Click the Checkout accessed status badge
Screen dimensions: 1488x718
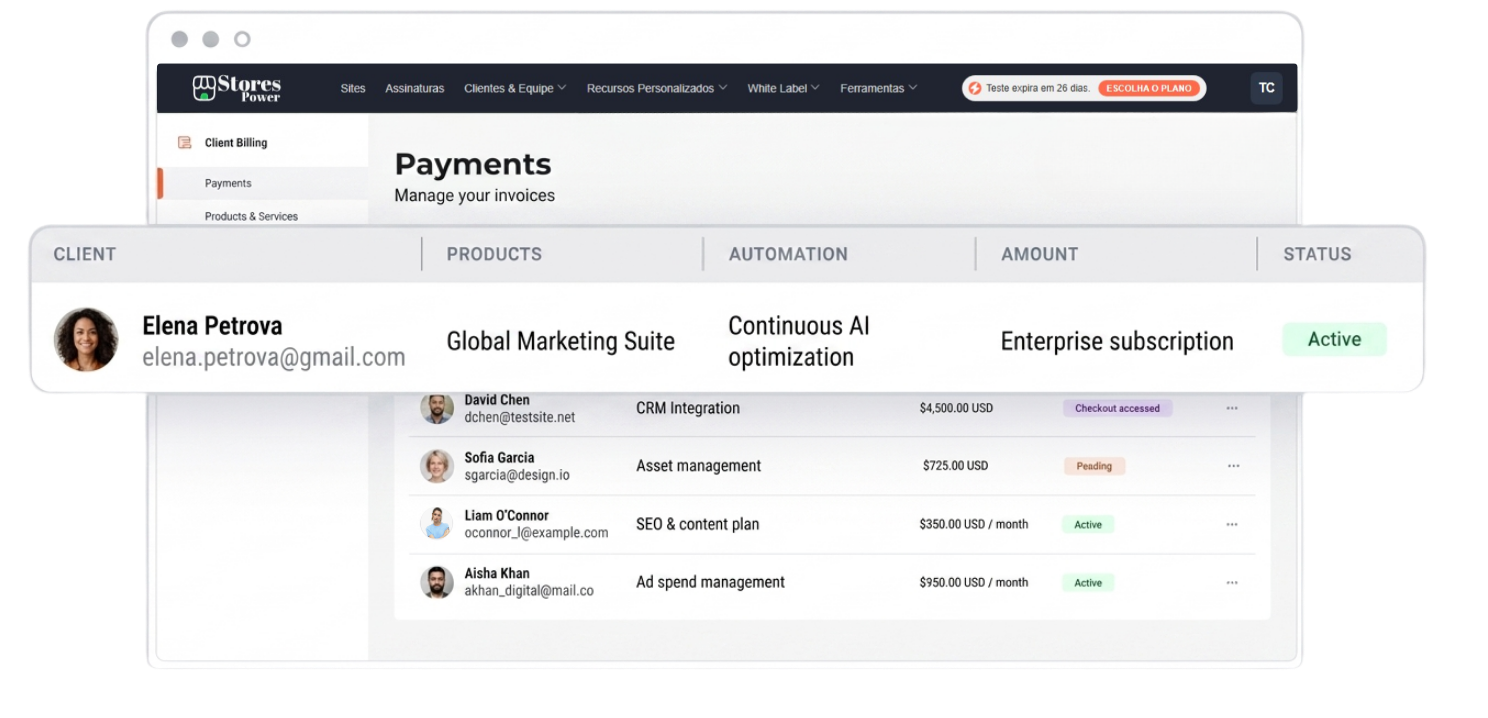point(1117,408)
